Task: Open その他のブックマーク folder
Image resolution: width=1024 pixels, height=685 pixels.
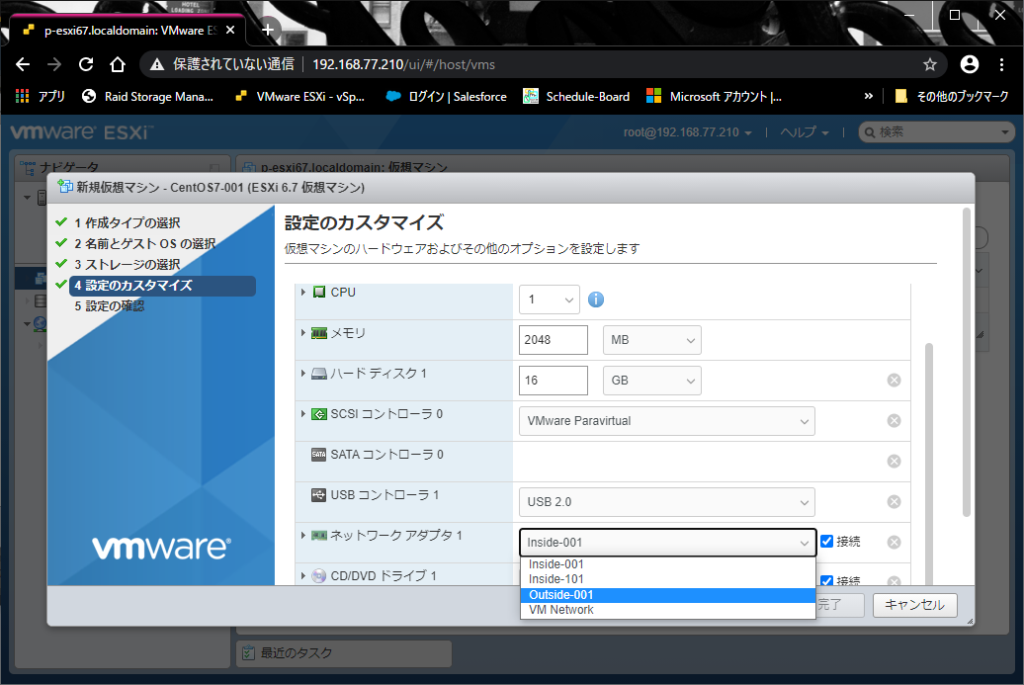Action: (952, 97)
